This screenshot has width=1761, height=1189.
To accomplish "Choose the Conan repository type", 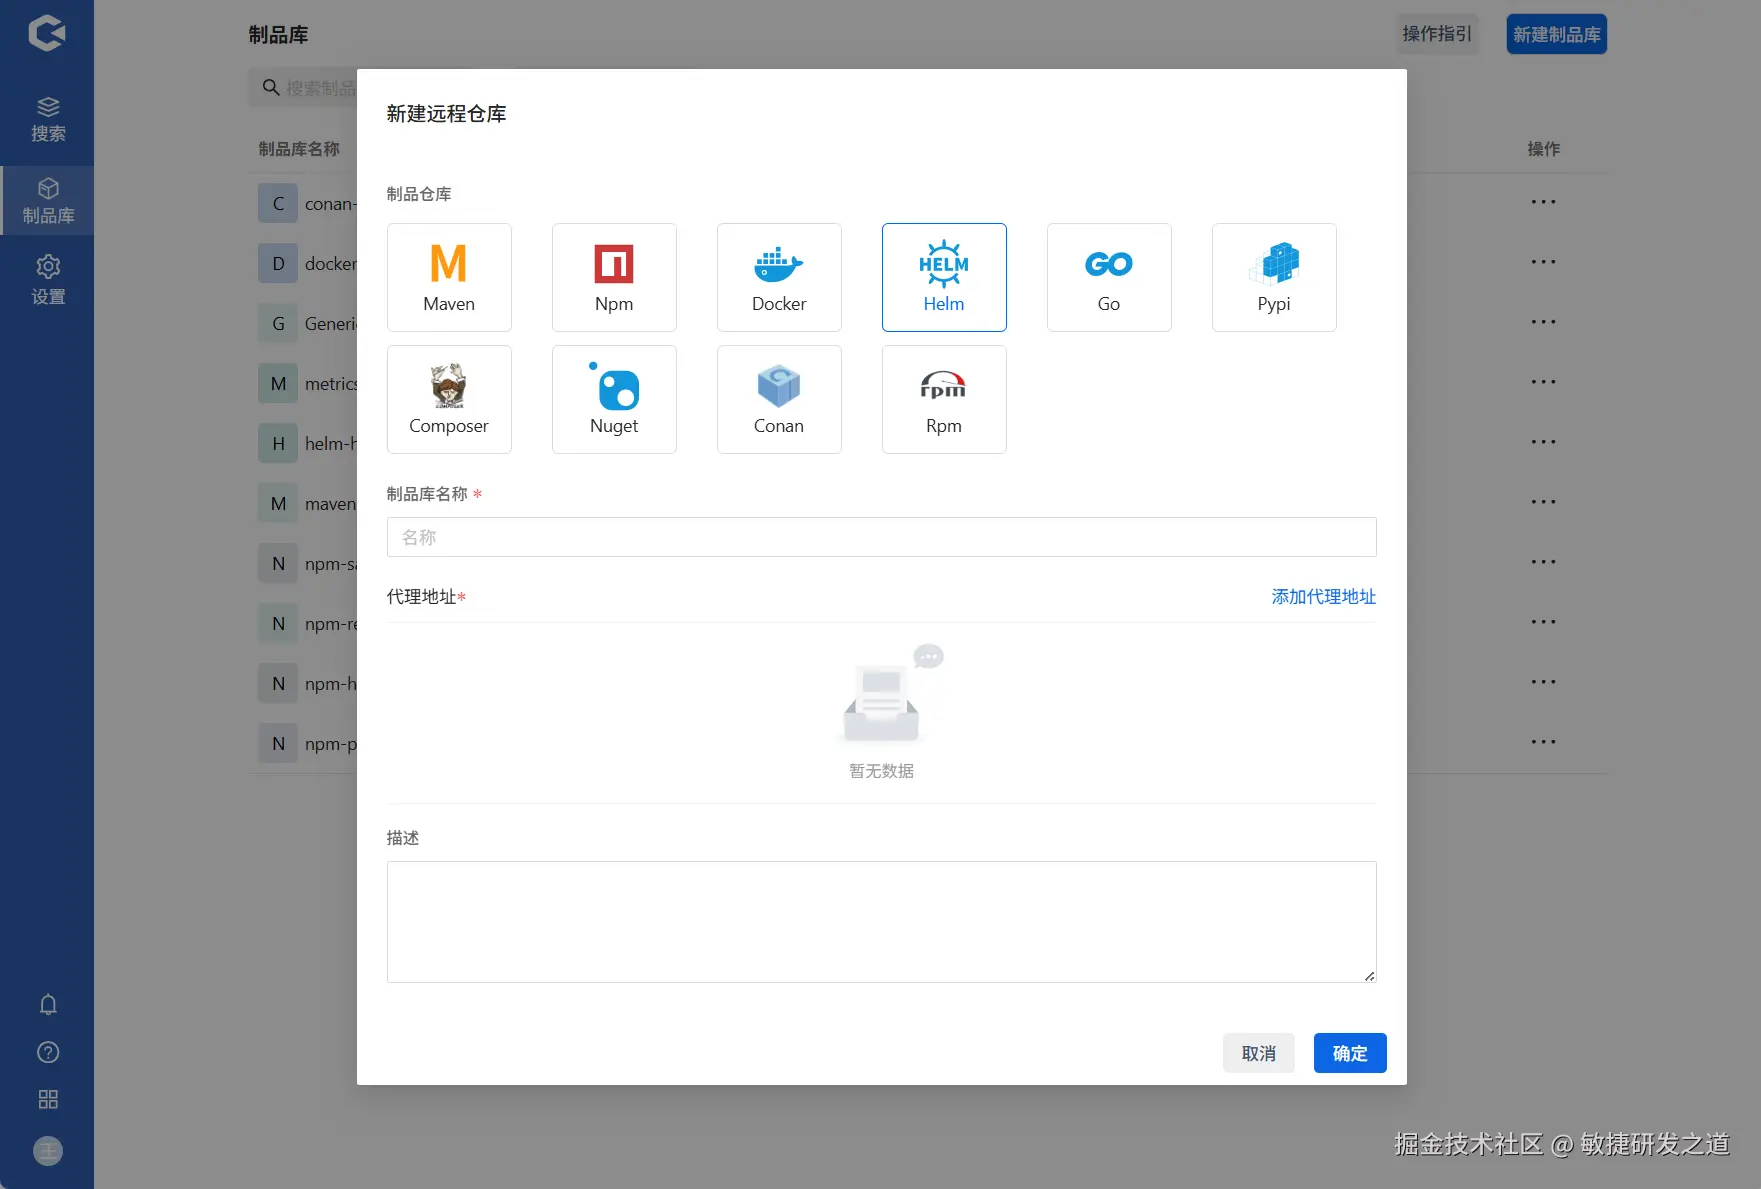I will click(779, 399).
